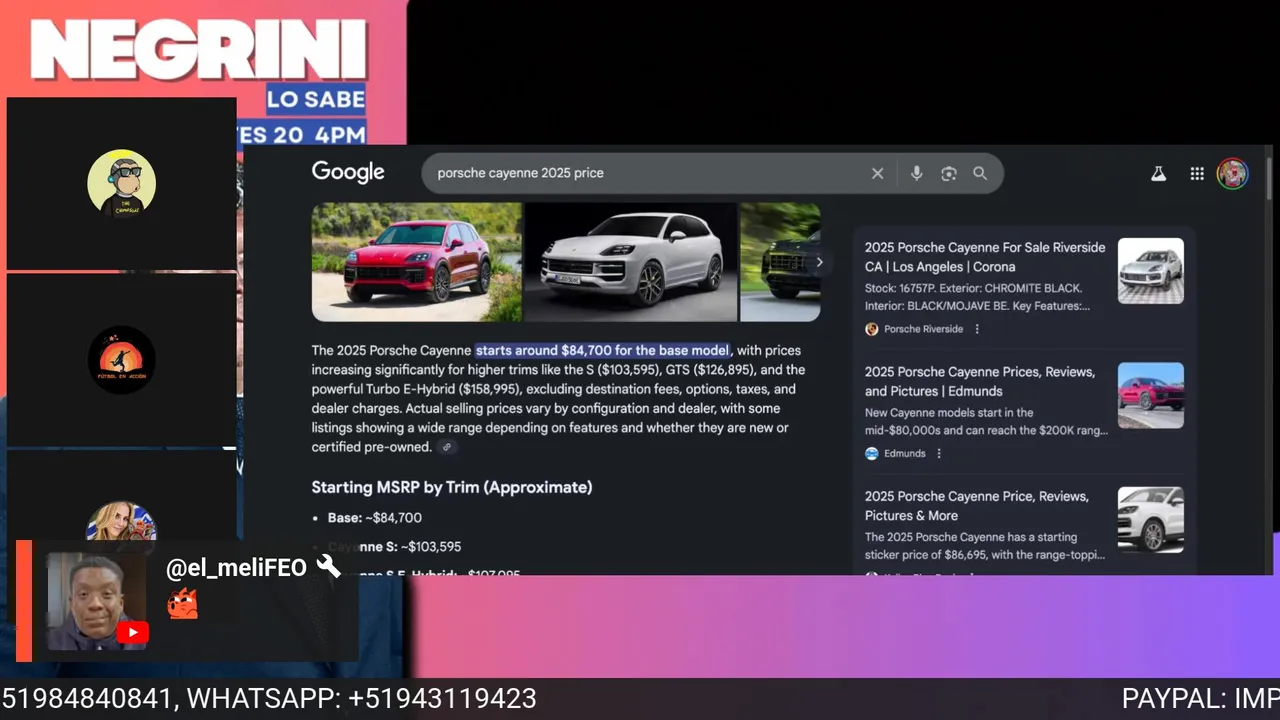1280x720 pixels.
Task: Click the Edmunds source name
Action: click(905, 453)
